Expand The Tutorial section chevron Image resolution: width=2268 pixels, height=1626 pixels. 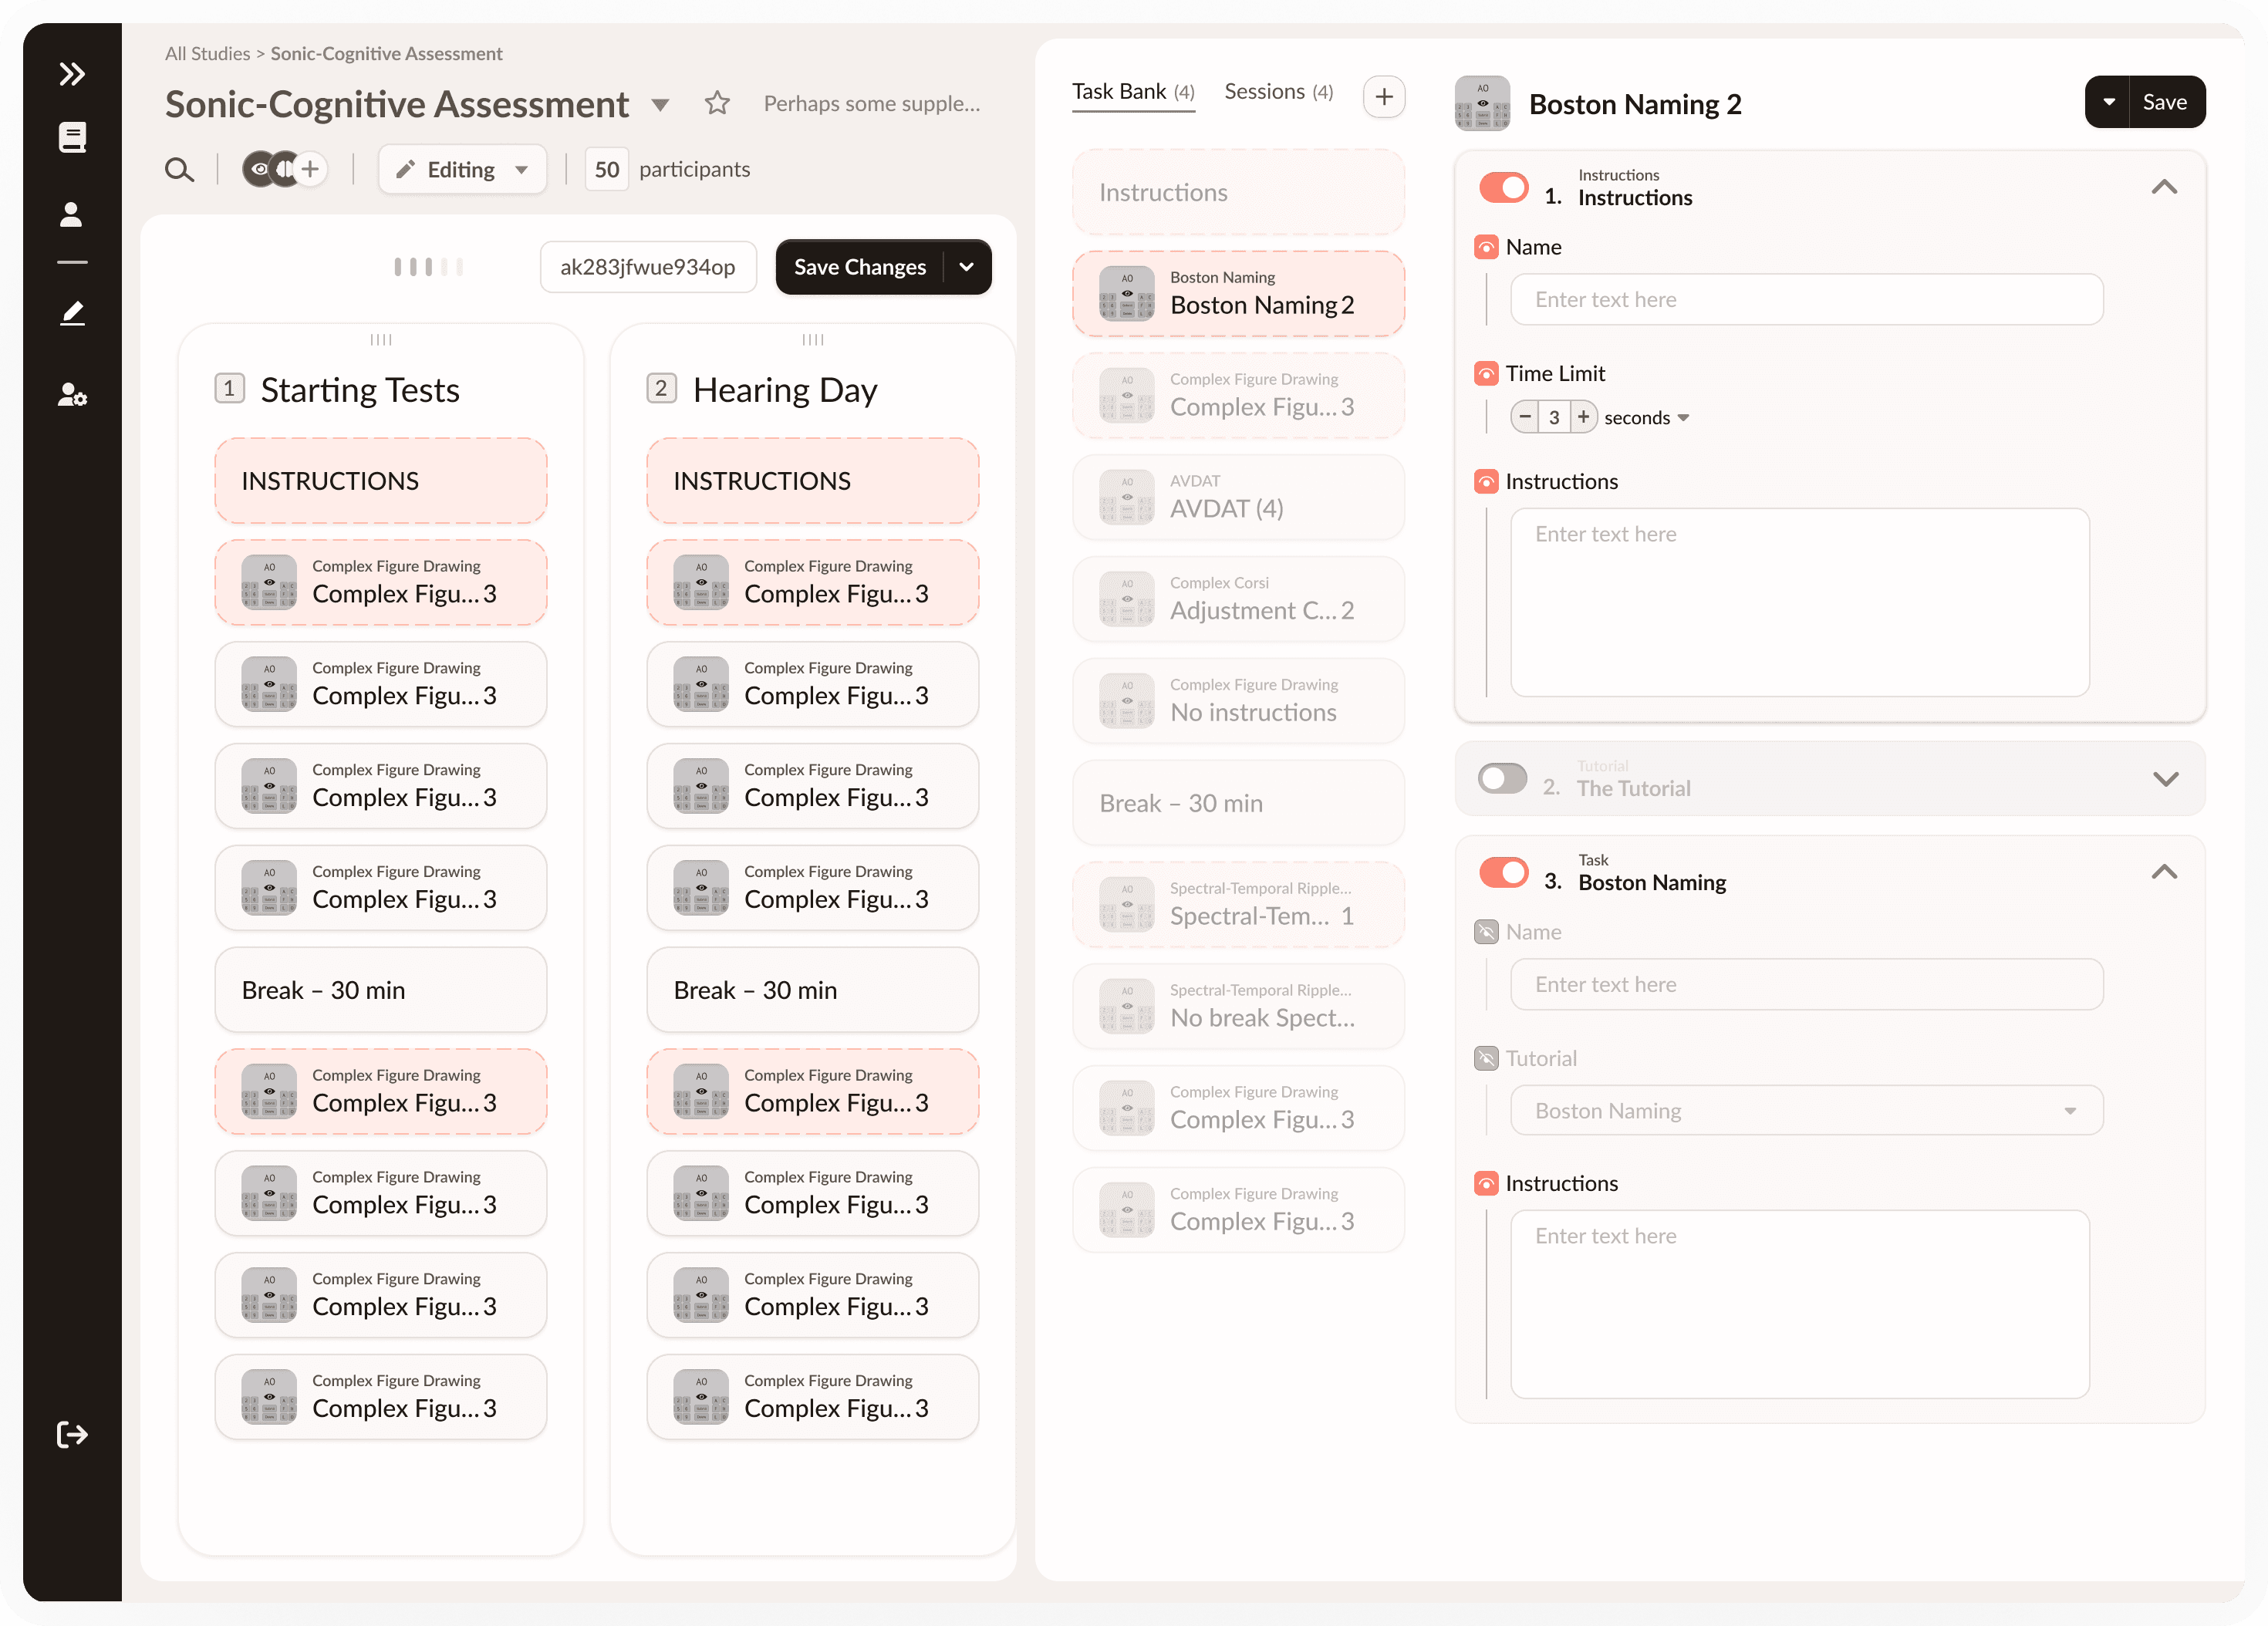pyautogui.click(x=2165, y=779)
